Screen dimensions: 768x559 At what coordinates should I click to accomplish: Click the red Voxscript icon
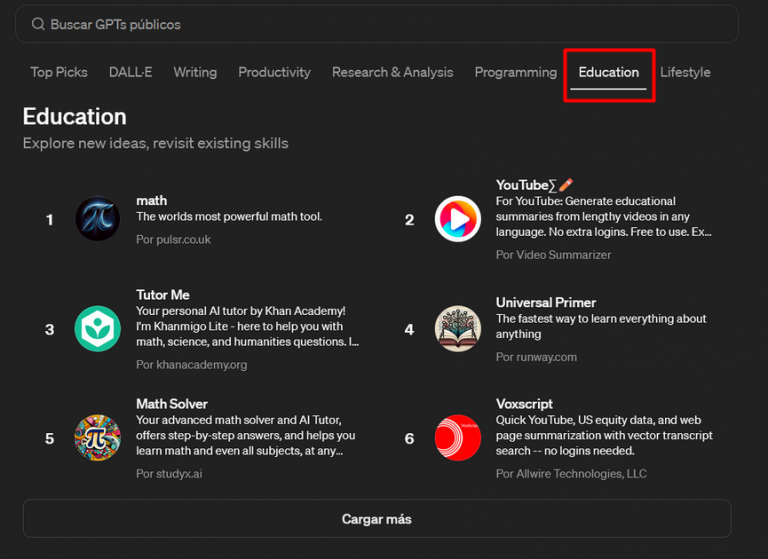point(457,438)
